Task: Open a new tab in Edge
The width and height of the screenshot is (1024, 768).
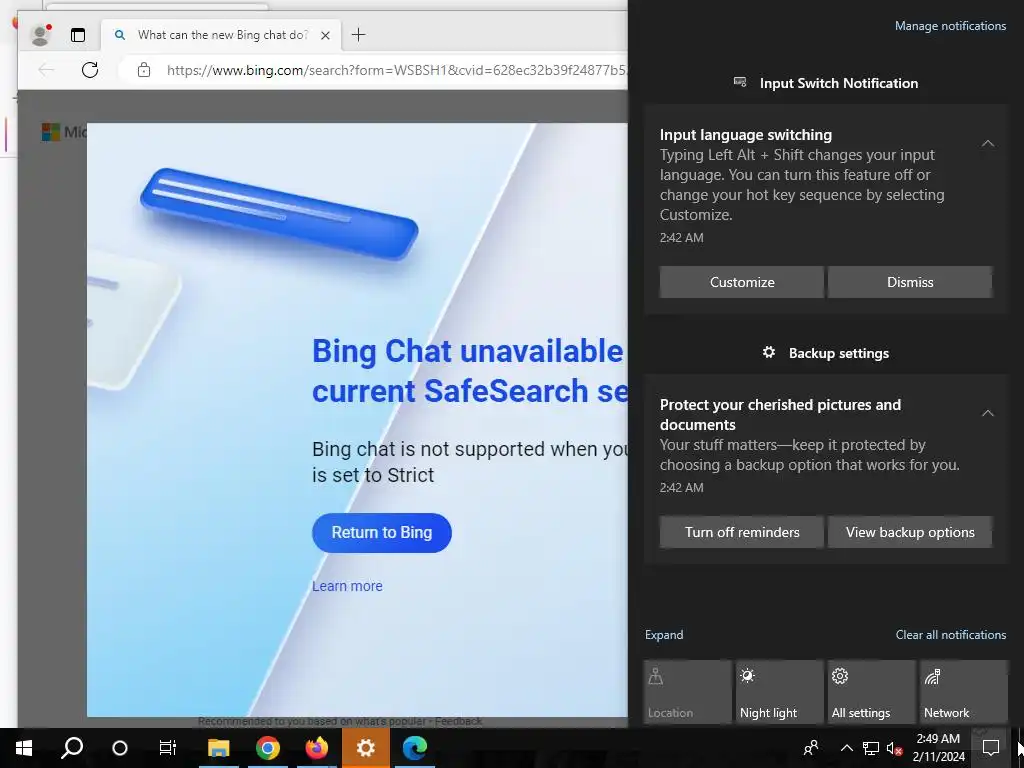Action: tap(359, 35)
